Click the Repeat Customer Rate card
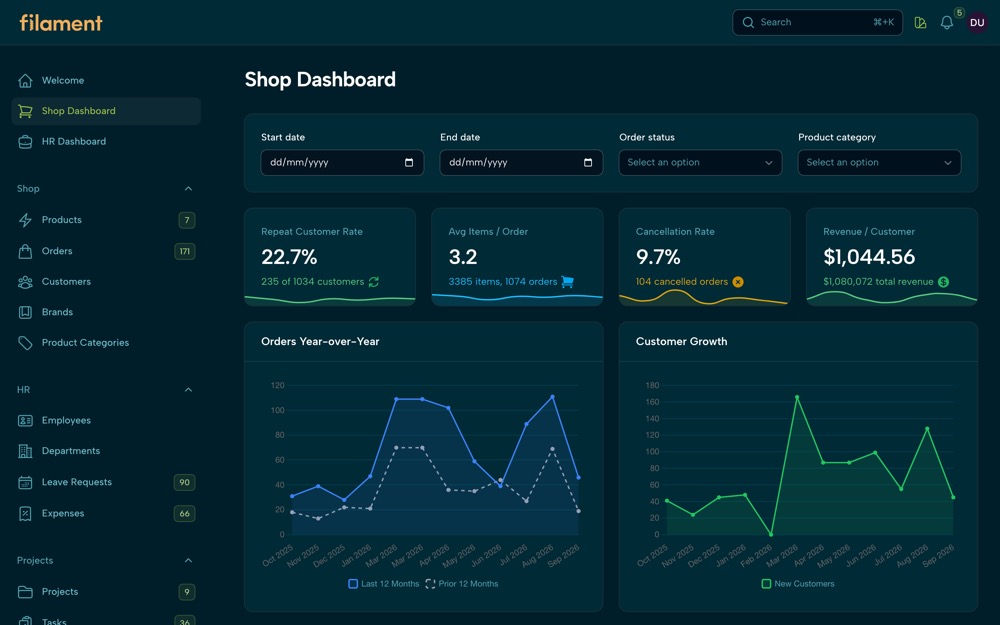Viewport: 1000px width, 625px height. [x=330, y=257]
